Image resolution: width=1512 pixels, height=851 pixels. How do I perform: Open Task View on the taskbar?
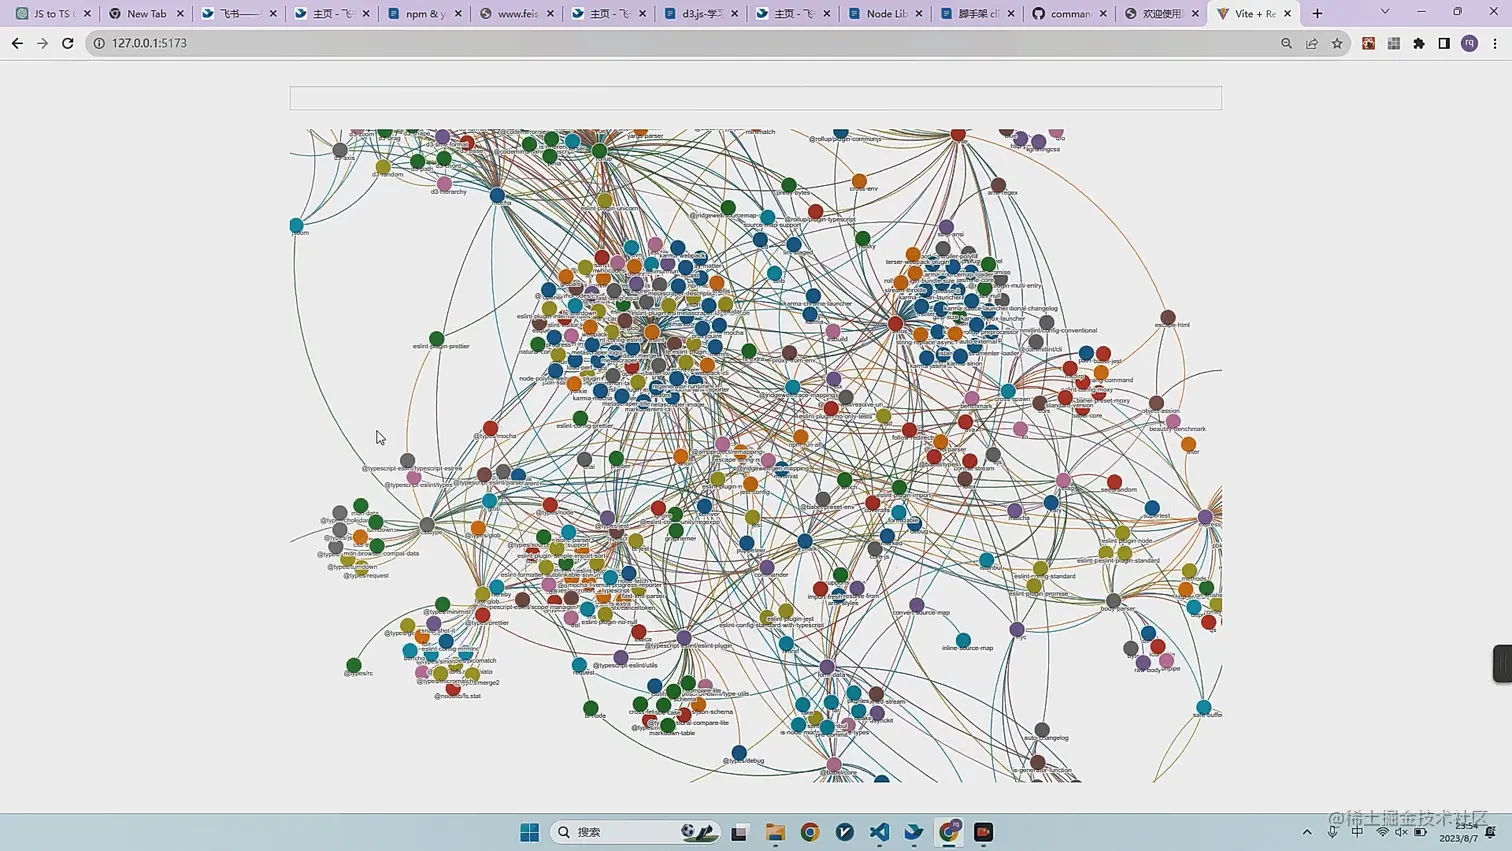[739, 832]
